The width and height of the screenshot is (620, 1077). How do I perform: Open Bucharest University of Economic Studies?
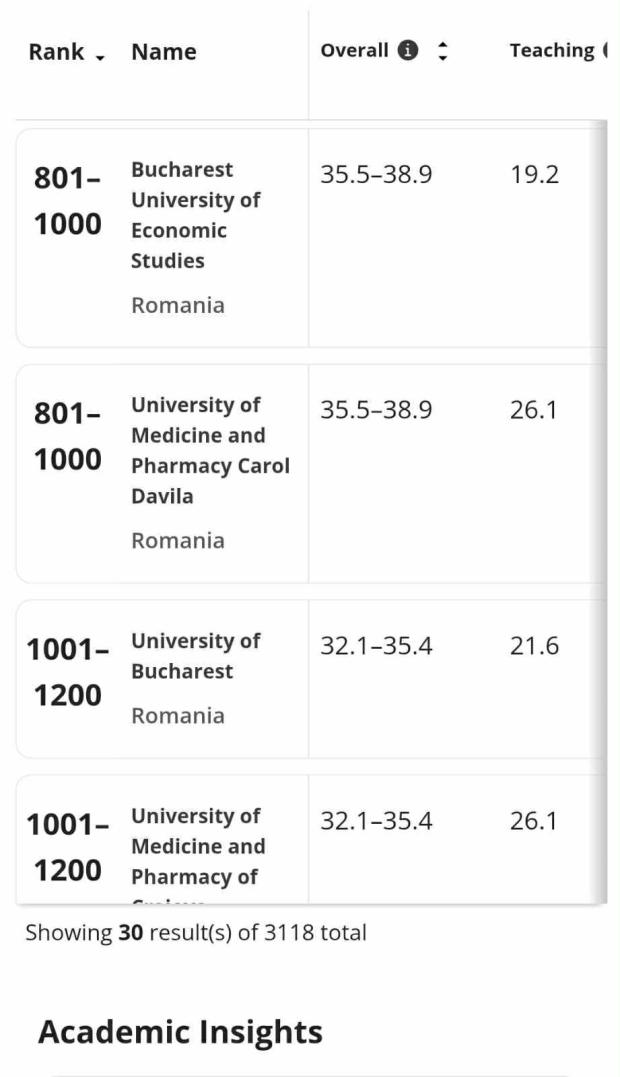(196, 215)
